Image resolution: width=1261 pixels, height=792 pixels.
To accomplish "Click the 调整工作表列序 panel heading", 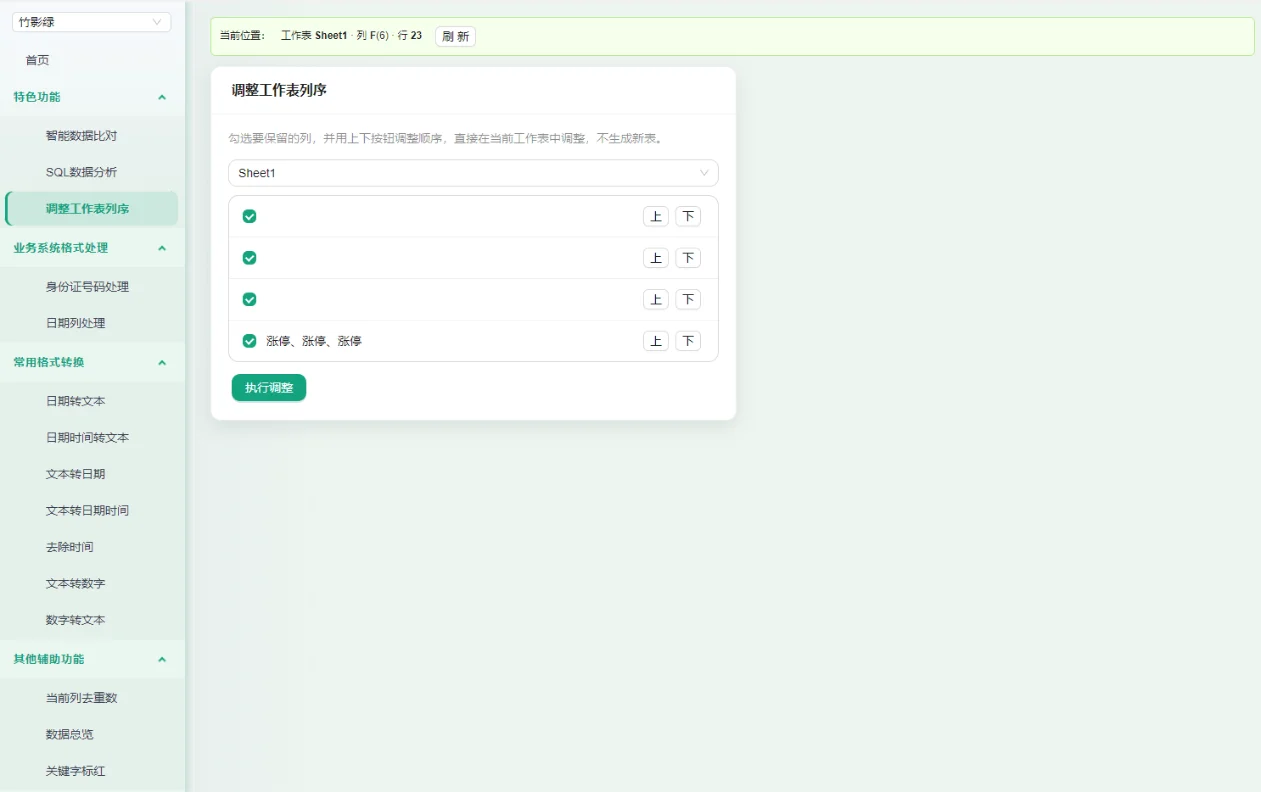I will point(279,90).
